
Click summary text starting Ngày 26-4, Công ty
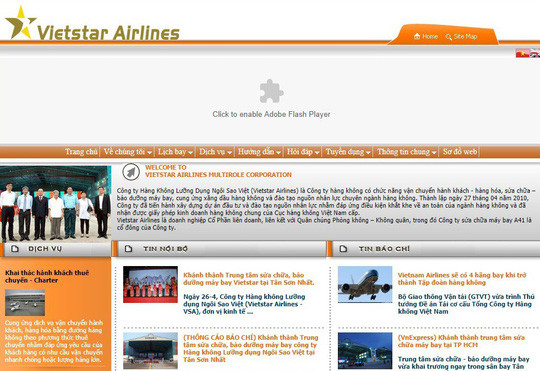(244, 304)
